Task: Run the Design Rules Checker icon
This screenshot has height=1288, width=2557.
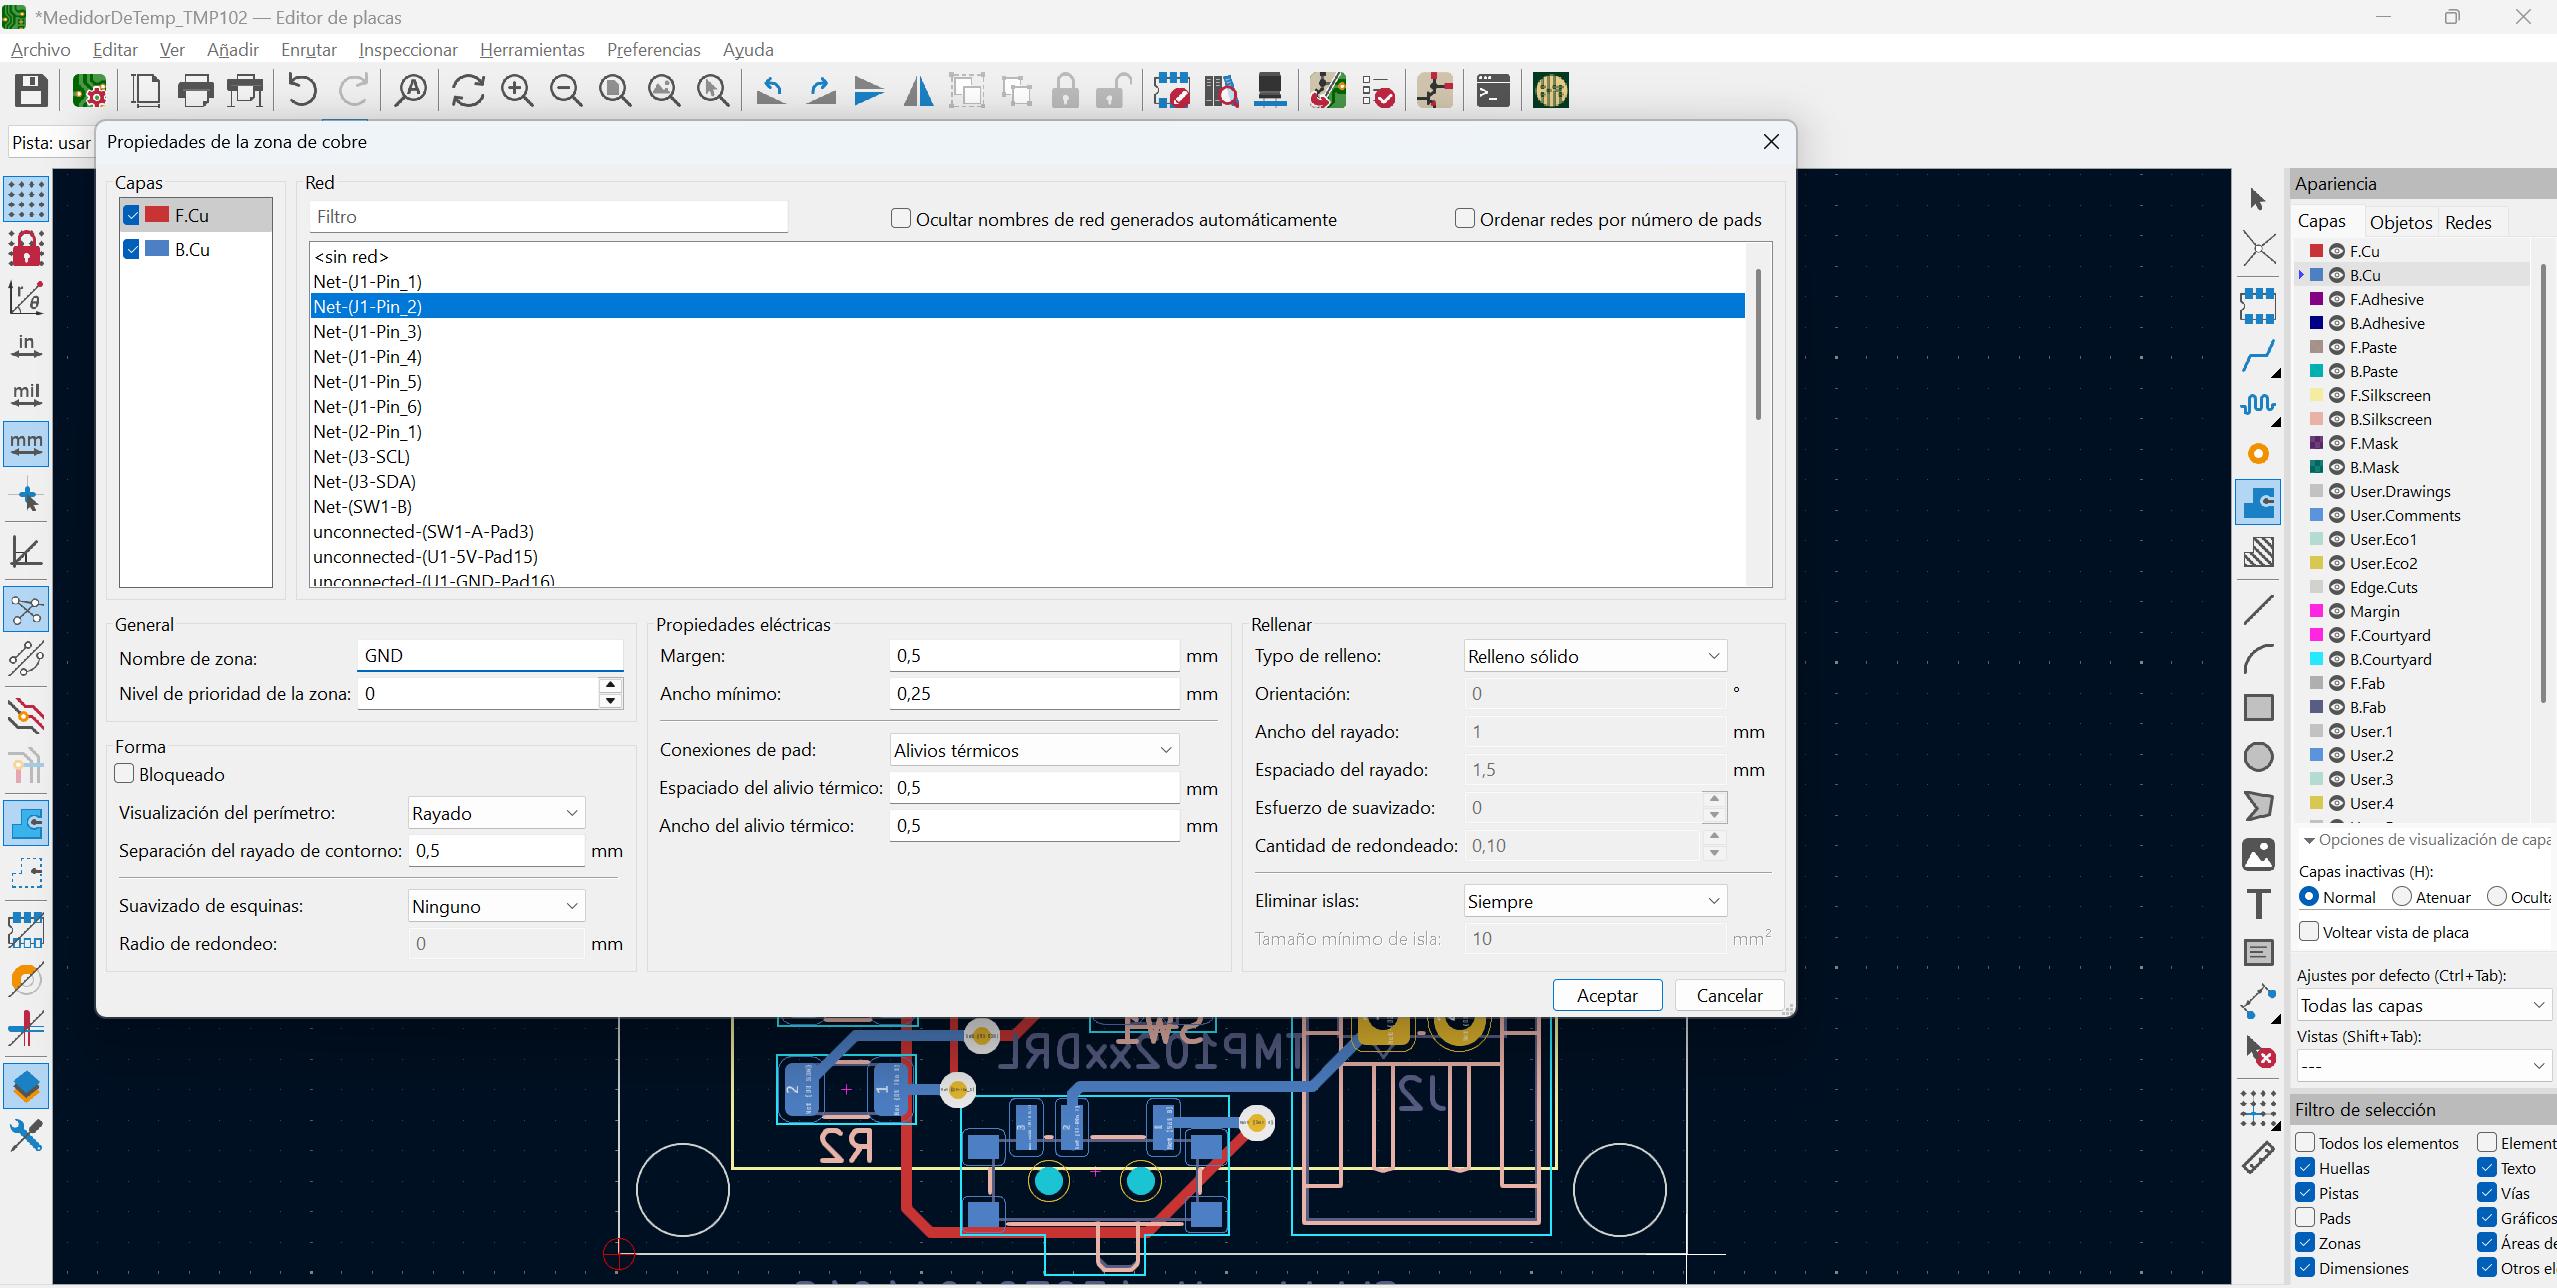Action: (x=1378, y=91)
